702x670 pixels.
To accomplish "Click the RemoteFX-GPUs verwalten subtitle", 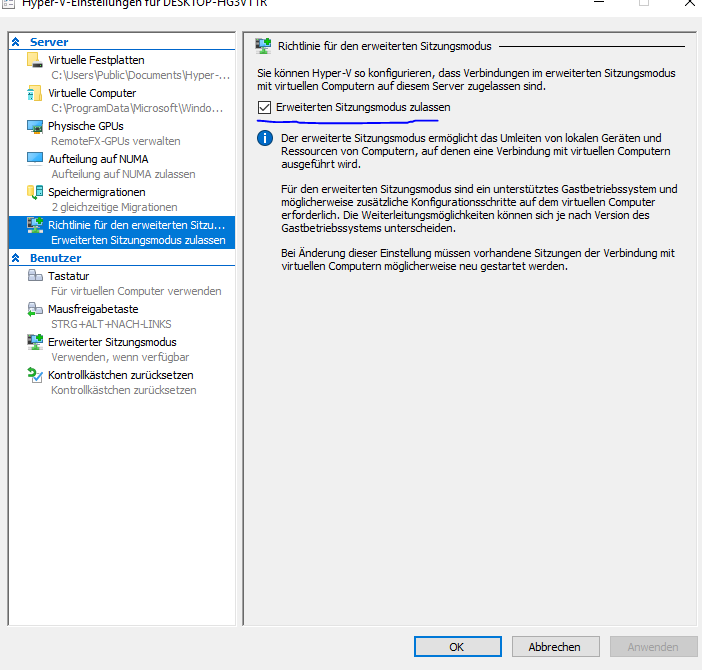I will click(x=116, y=141).
